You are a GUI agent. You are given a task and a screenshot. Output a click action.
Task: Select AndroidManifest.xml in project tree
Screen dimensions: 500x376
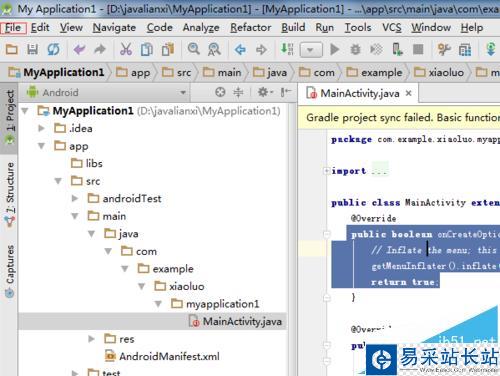pos(162,356)
